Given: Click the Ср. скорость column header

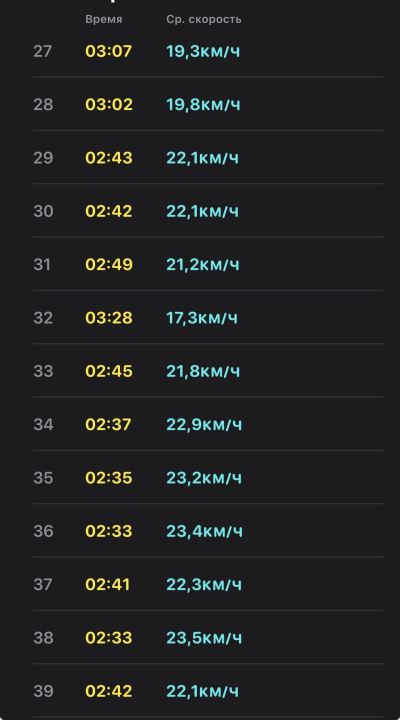Looking at the screenshot, I should click(x=204, y=19).
